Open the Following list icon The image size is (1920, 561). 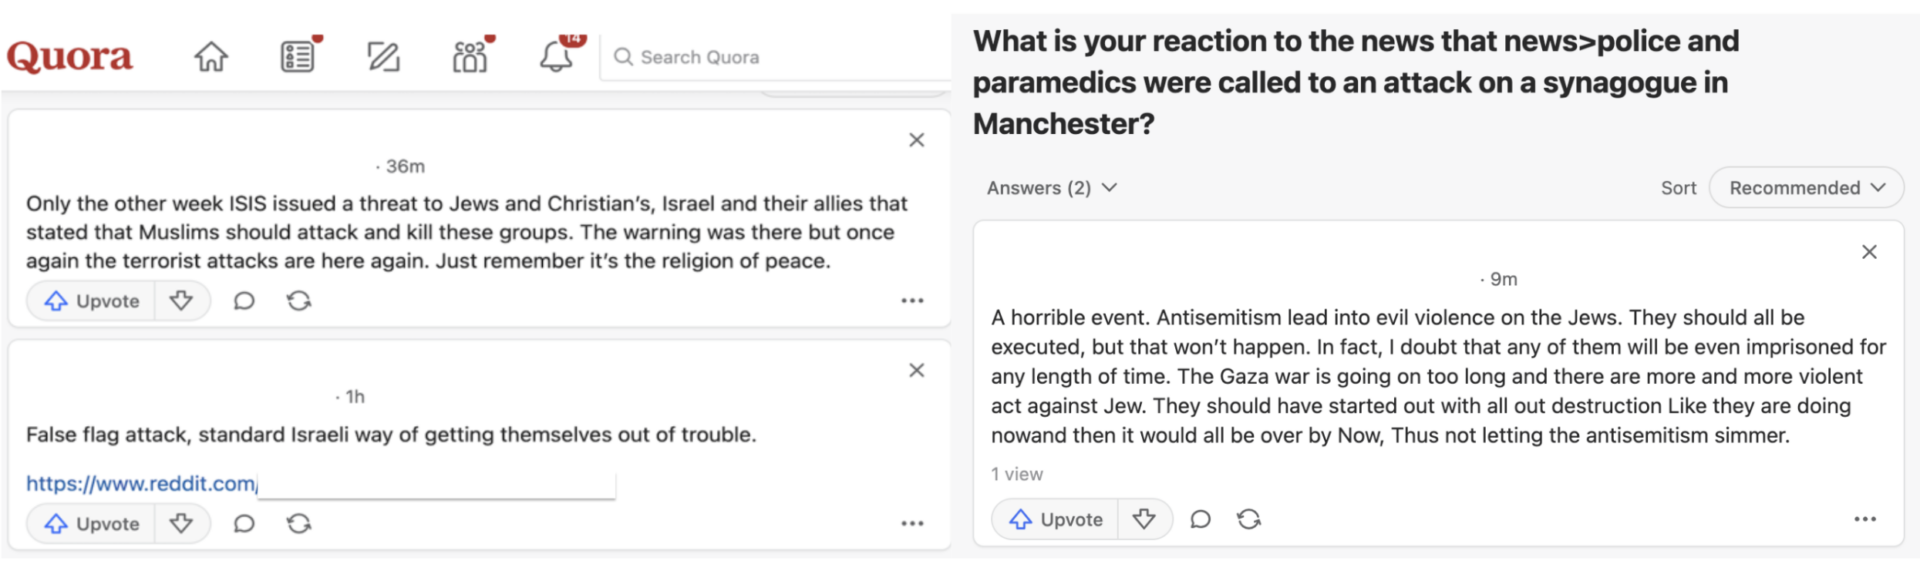297,57
